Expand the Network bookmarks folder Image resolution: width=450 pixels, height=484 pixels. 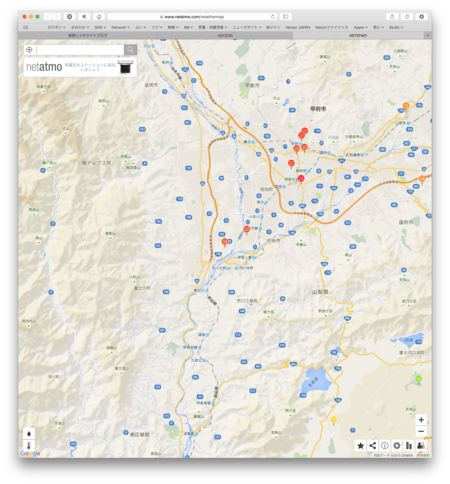coord(120,27)
